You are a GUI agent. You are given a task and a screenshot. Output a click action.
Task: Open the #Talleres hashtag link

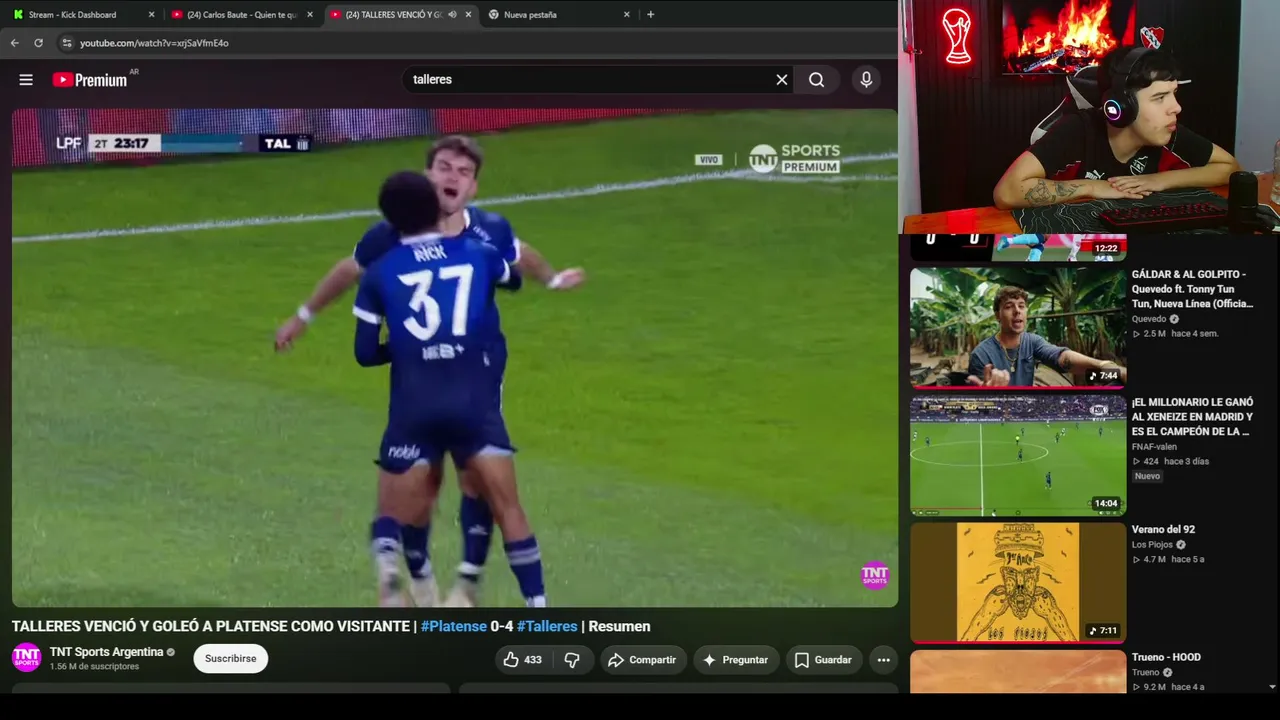coord(547,626)
